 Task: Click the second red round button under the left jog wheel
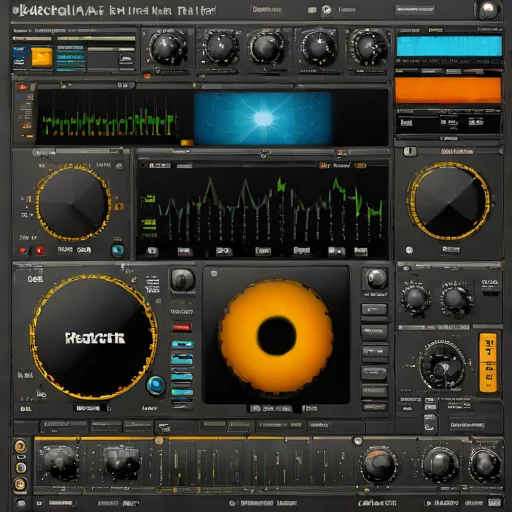[x=40, y=250]
